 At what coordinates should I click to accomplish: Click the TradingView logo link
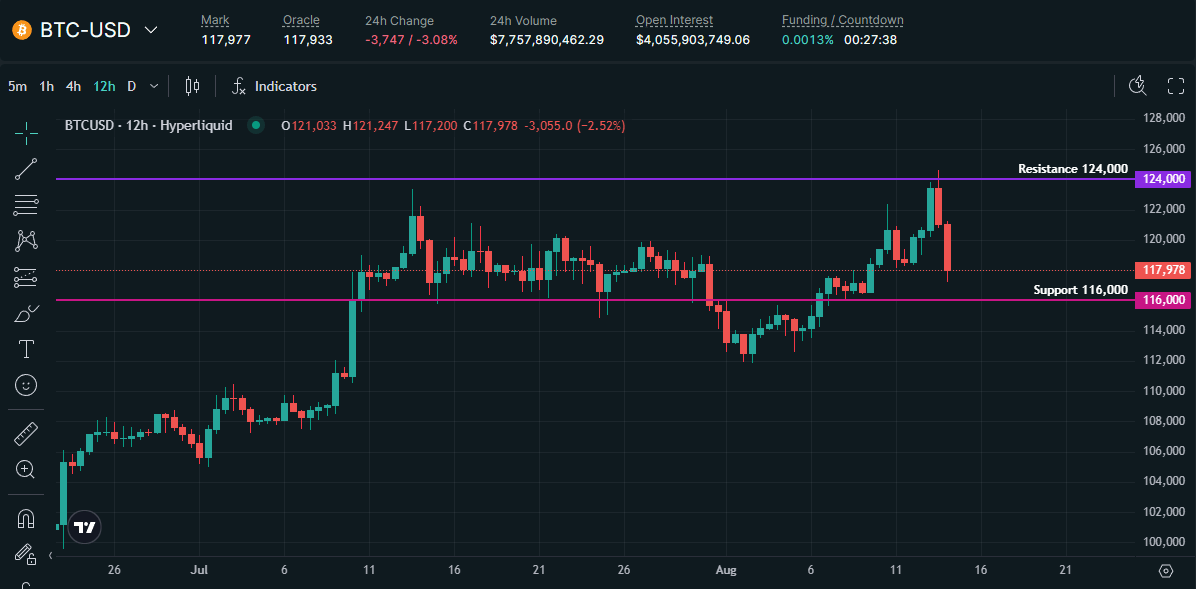[x=85, y=527]
